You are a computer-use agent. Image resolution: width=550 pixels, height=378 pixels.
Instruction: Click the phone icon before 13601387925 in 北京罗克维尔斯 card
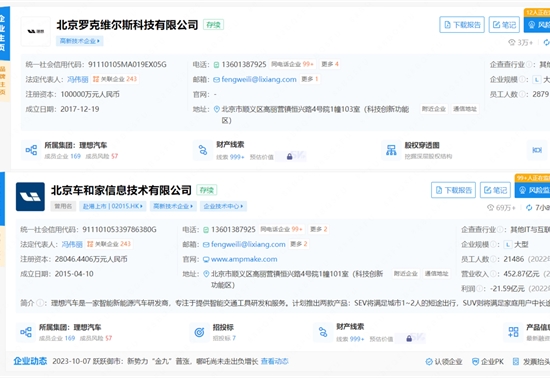[x=216, y=65]
